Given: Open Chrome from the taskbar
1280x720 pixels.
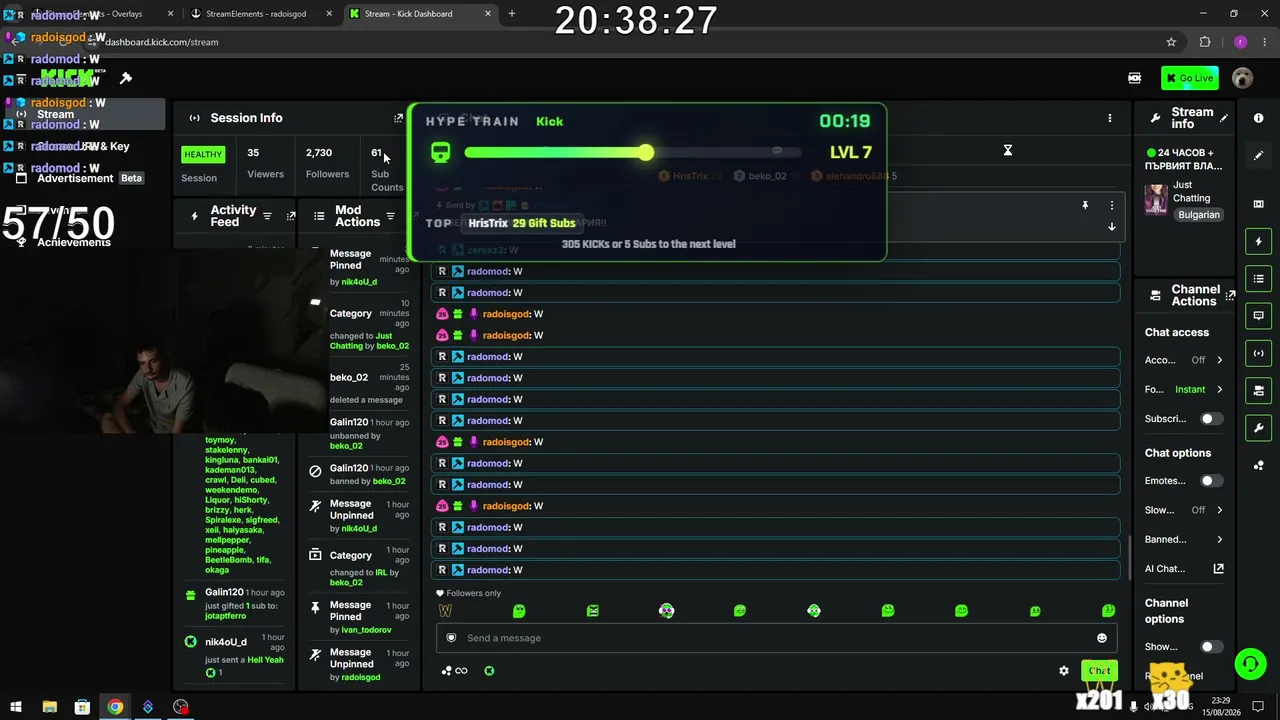Looking at the screenshot, I should (x=115, y=707).
